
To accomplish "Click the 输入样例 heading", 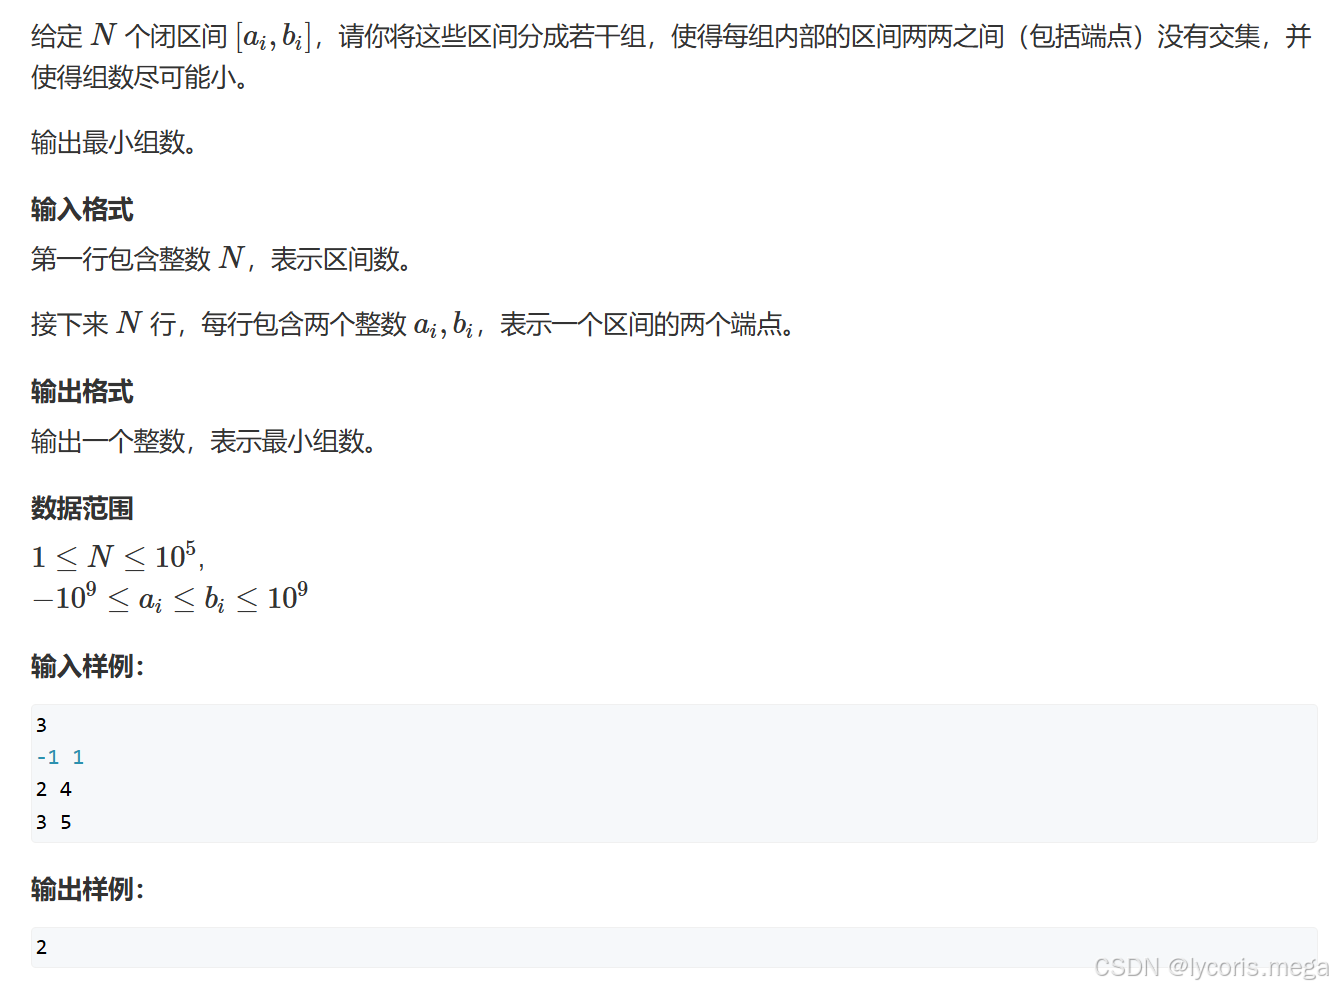I will [88, 667].
